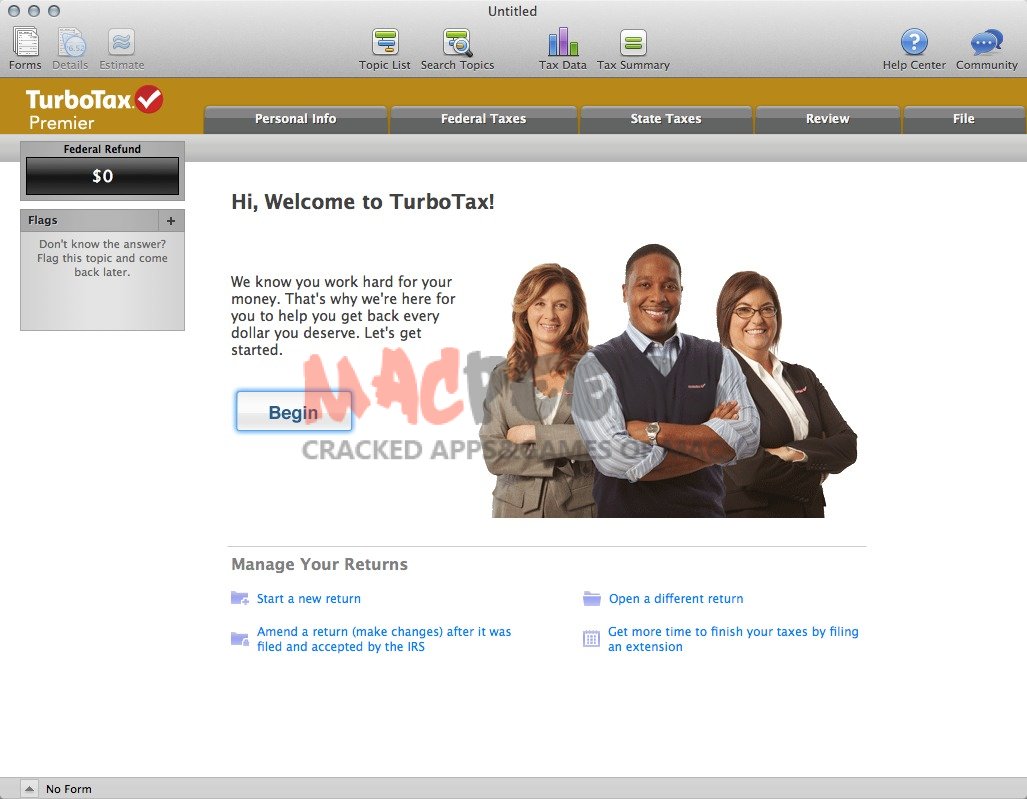1027x799 pixels.
Task: Switch to the Federal Taxes tab
Action: click(x=483, y=119)
